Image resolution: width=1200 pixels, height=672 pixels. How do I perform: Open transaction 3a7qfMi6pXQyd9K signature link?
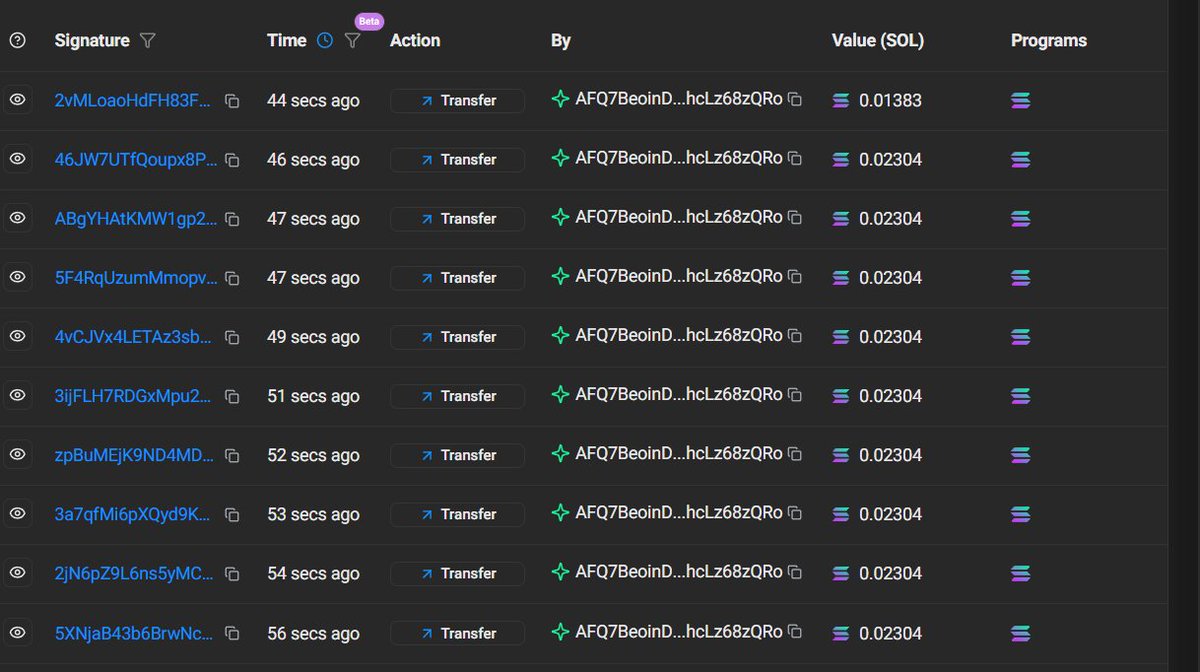click(133, 514)
